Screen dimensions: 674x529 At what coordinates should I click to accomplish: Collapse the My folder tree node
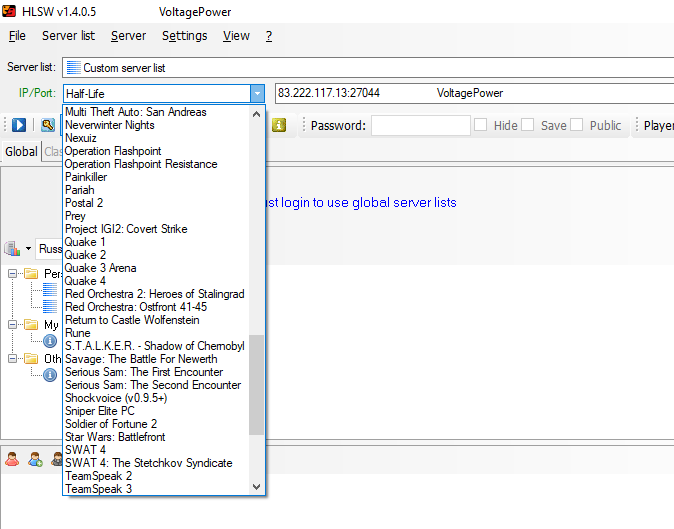tap(12, 324)
